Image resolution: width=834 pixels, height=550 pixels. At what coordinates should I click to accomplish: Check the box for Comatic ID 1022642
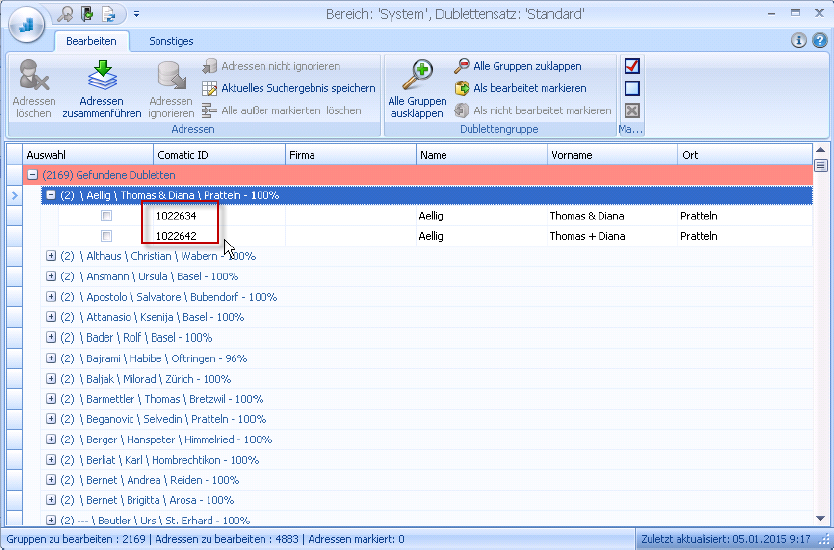click(106, 236)
